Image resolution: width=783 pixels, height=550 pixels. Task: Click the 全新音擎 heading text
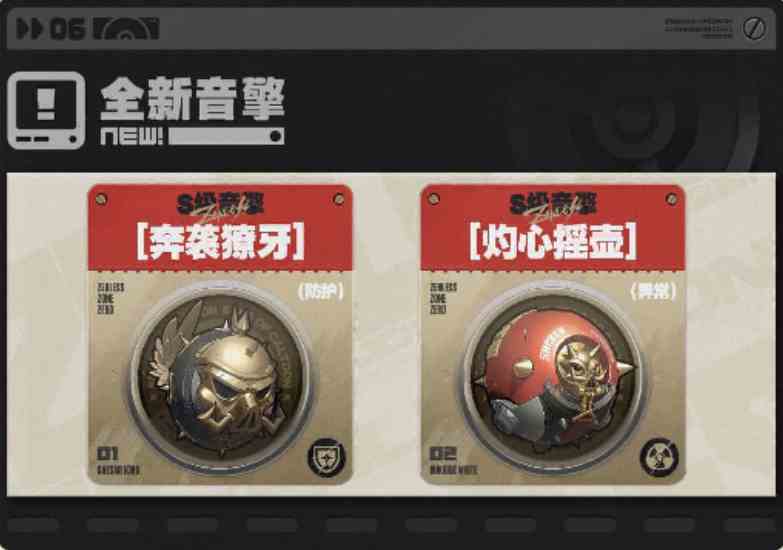click(193, 98)
